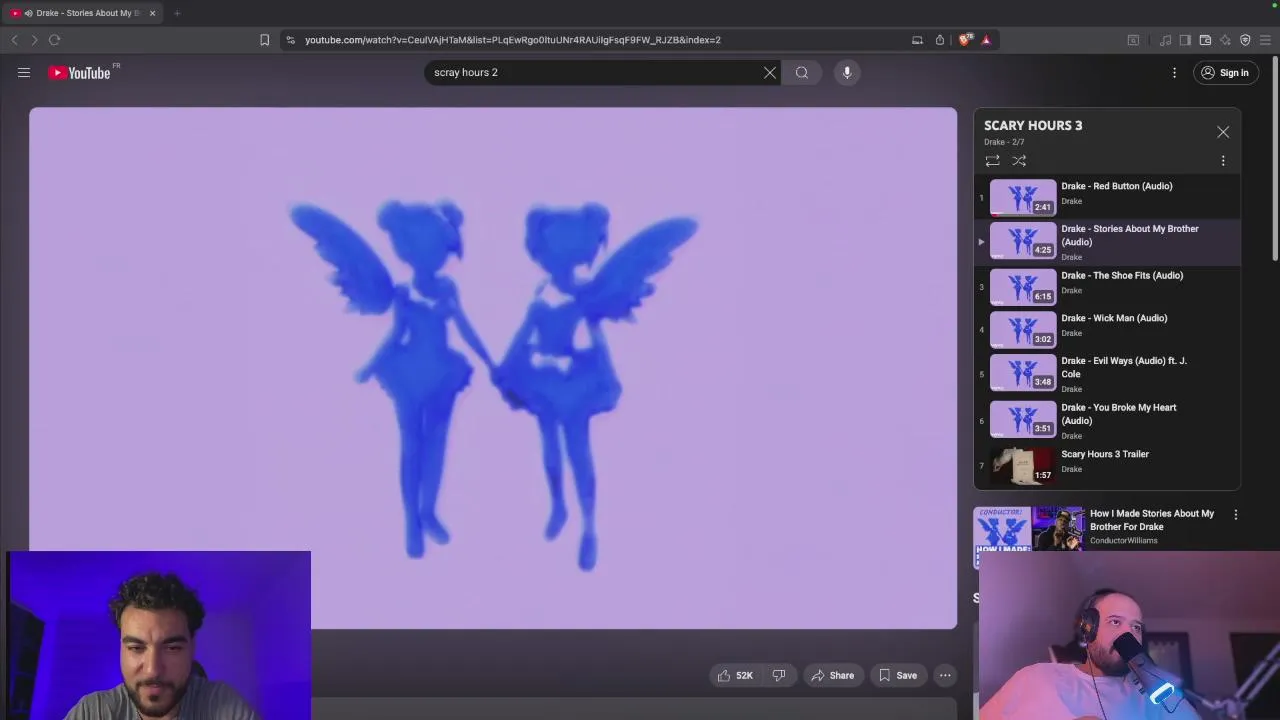
Task: Click the magnifier search button
Action: (x=802, y=72)
